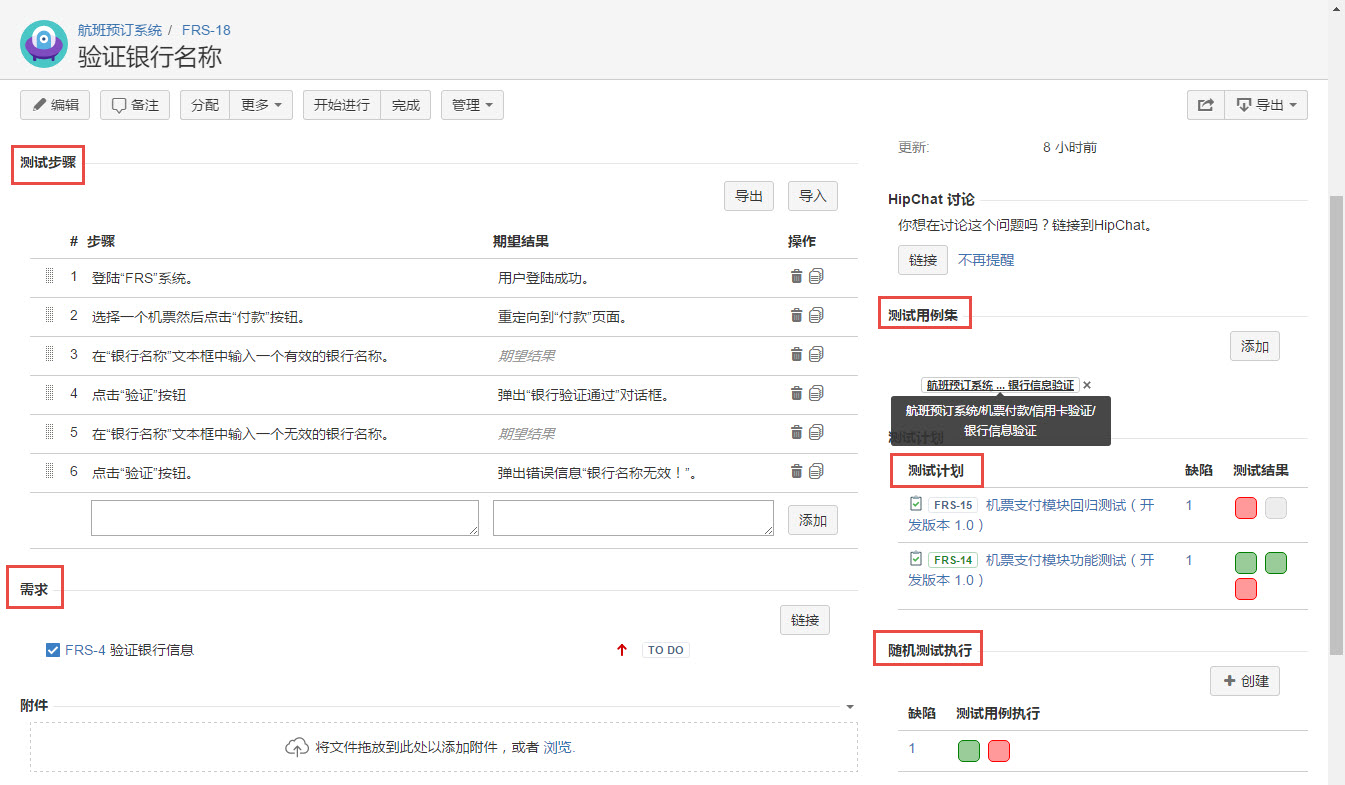Clone step 4 using the copy icon
This screenshot has width=1345, height=785.
(x=816, y=393)
